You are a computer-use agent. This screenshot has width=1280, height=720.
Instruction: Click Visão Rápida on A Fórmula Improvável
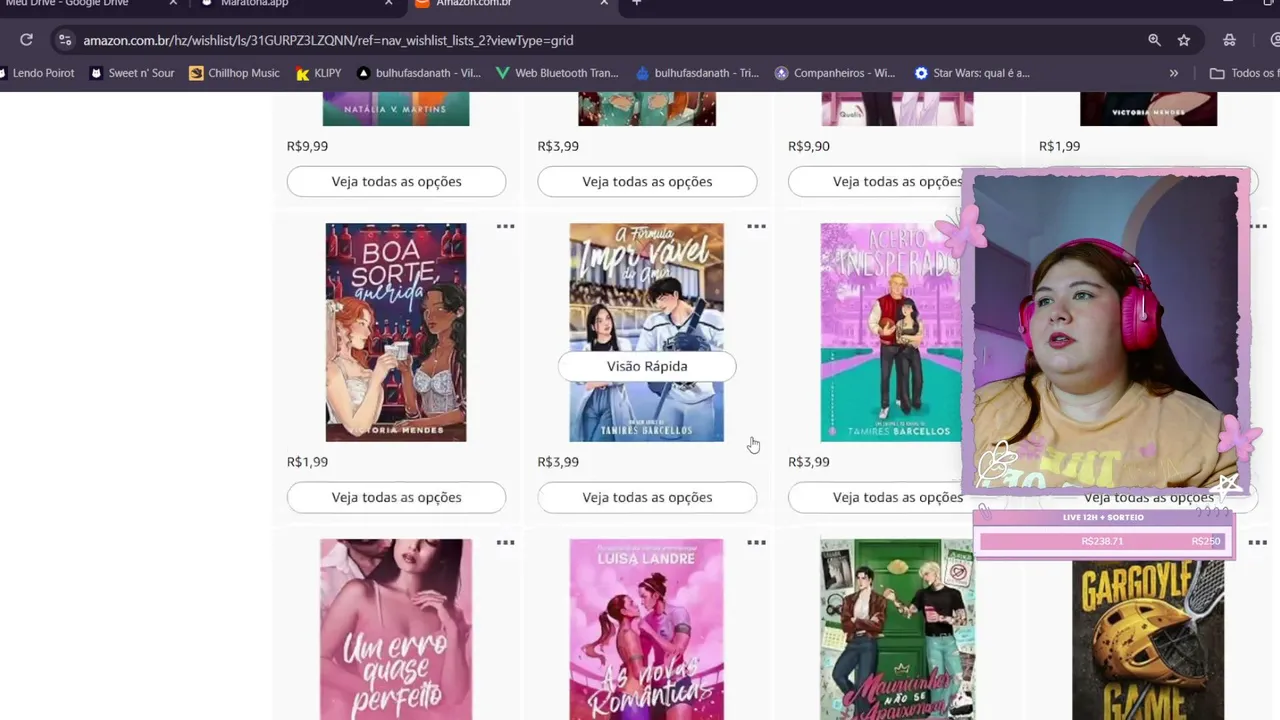coord(647,366)
